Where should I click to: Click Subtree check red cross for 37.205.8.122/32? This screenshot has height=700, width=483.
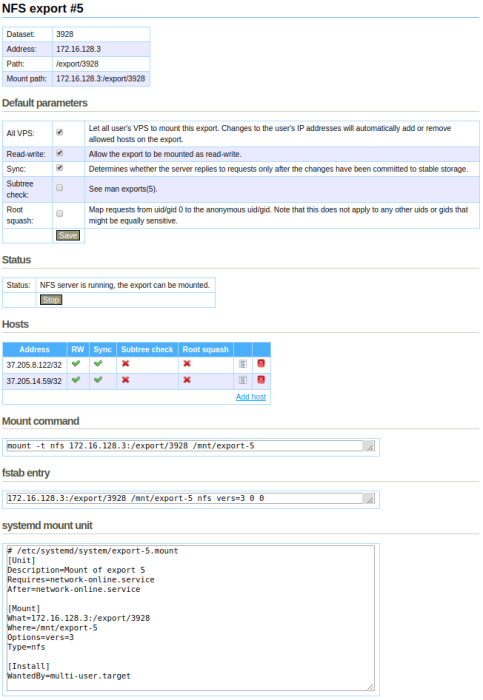click(125, 363)
